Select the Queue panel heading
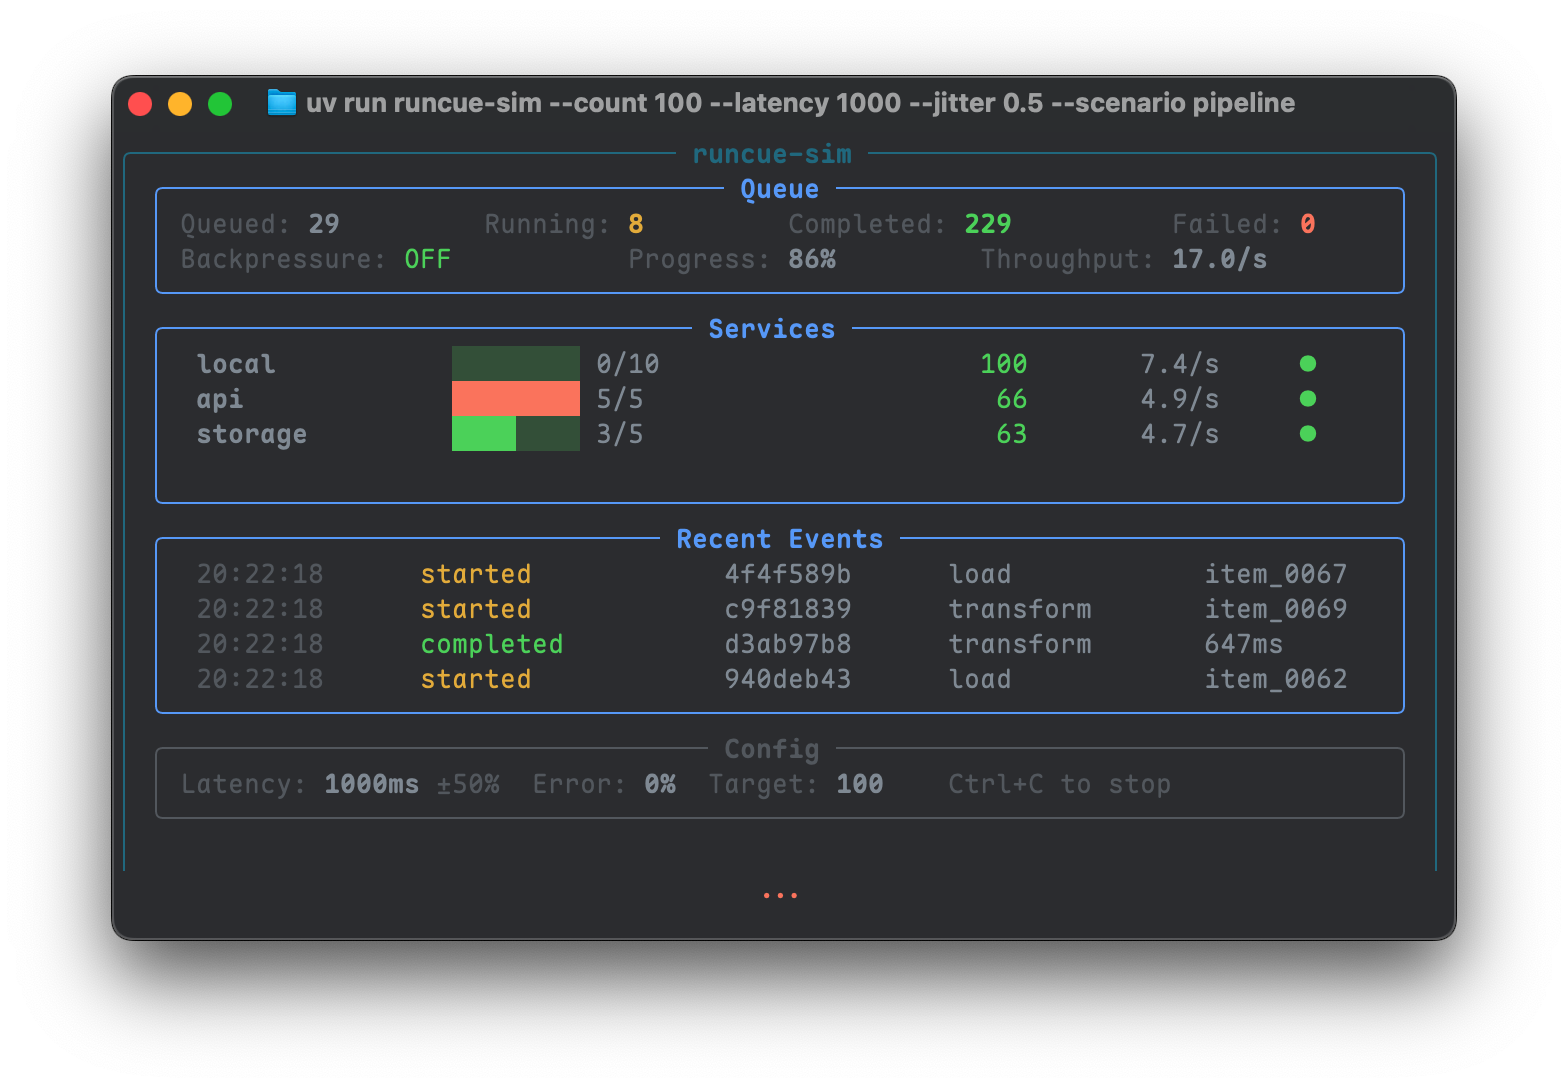 coord(779,189)
